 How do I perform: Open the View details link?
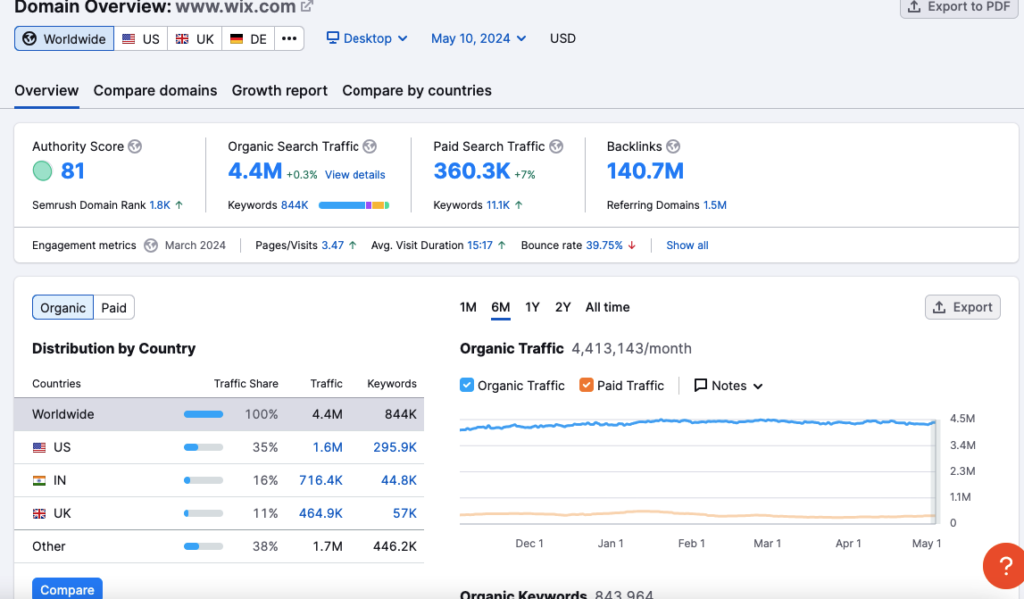click(x=355, y=175)
